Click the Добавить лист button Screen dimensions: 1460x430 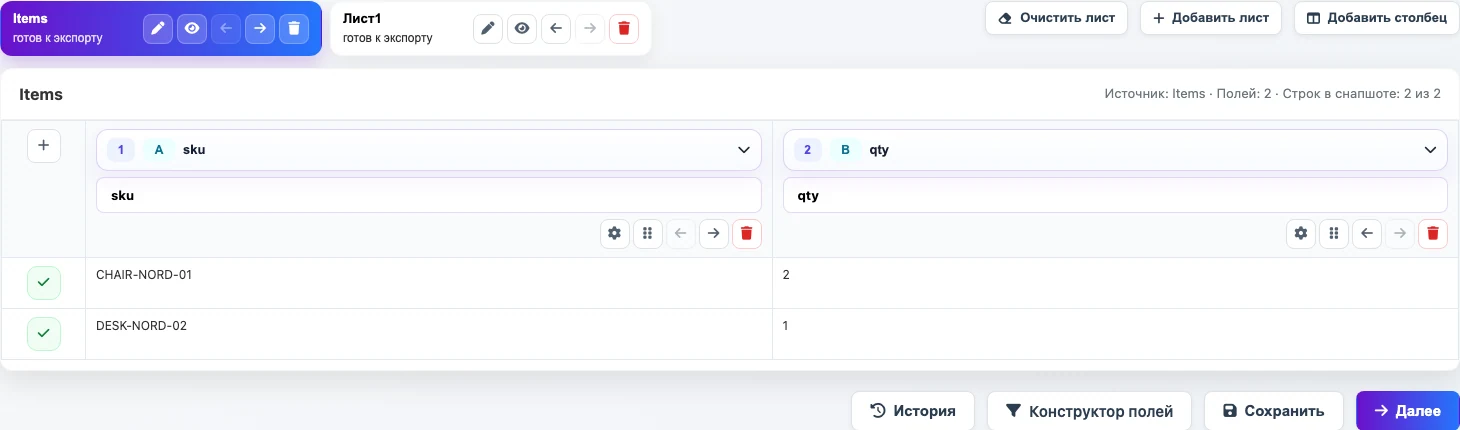(1211, 18)
